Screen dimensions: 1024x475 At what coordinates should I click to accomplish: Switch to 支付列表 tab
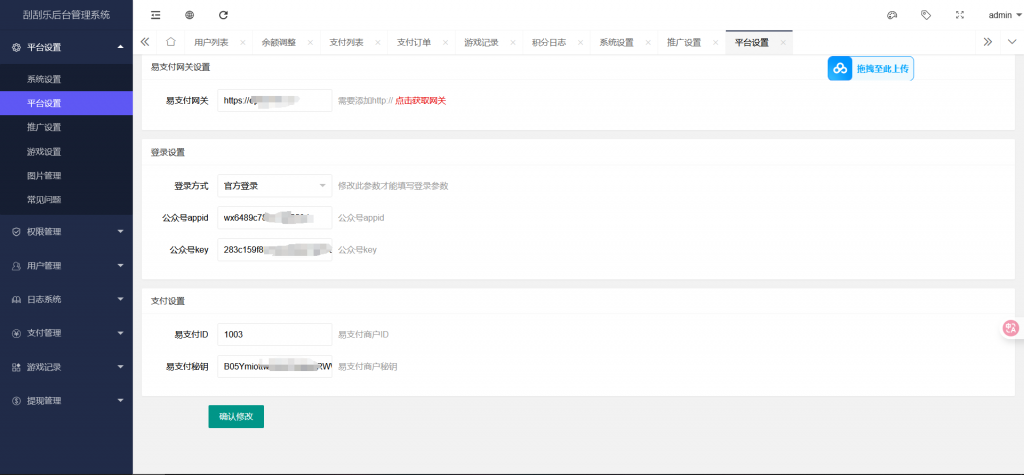click(x=347, y=42)
